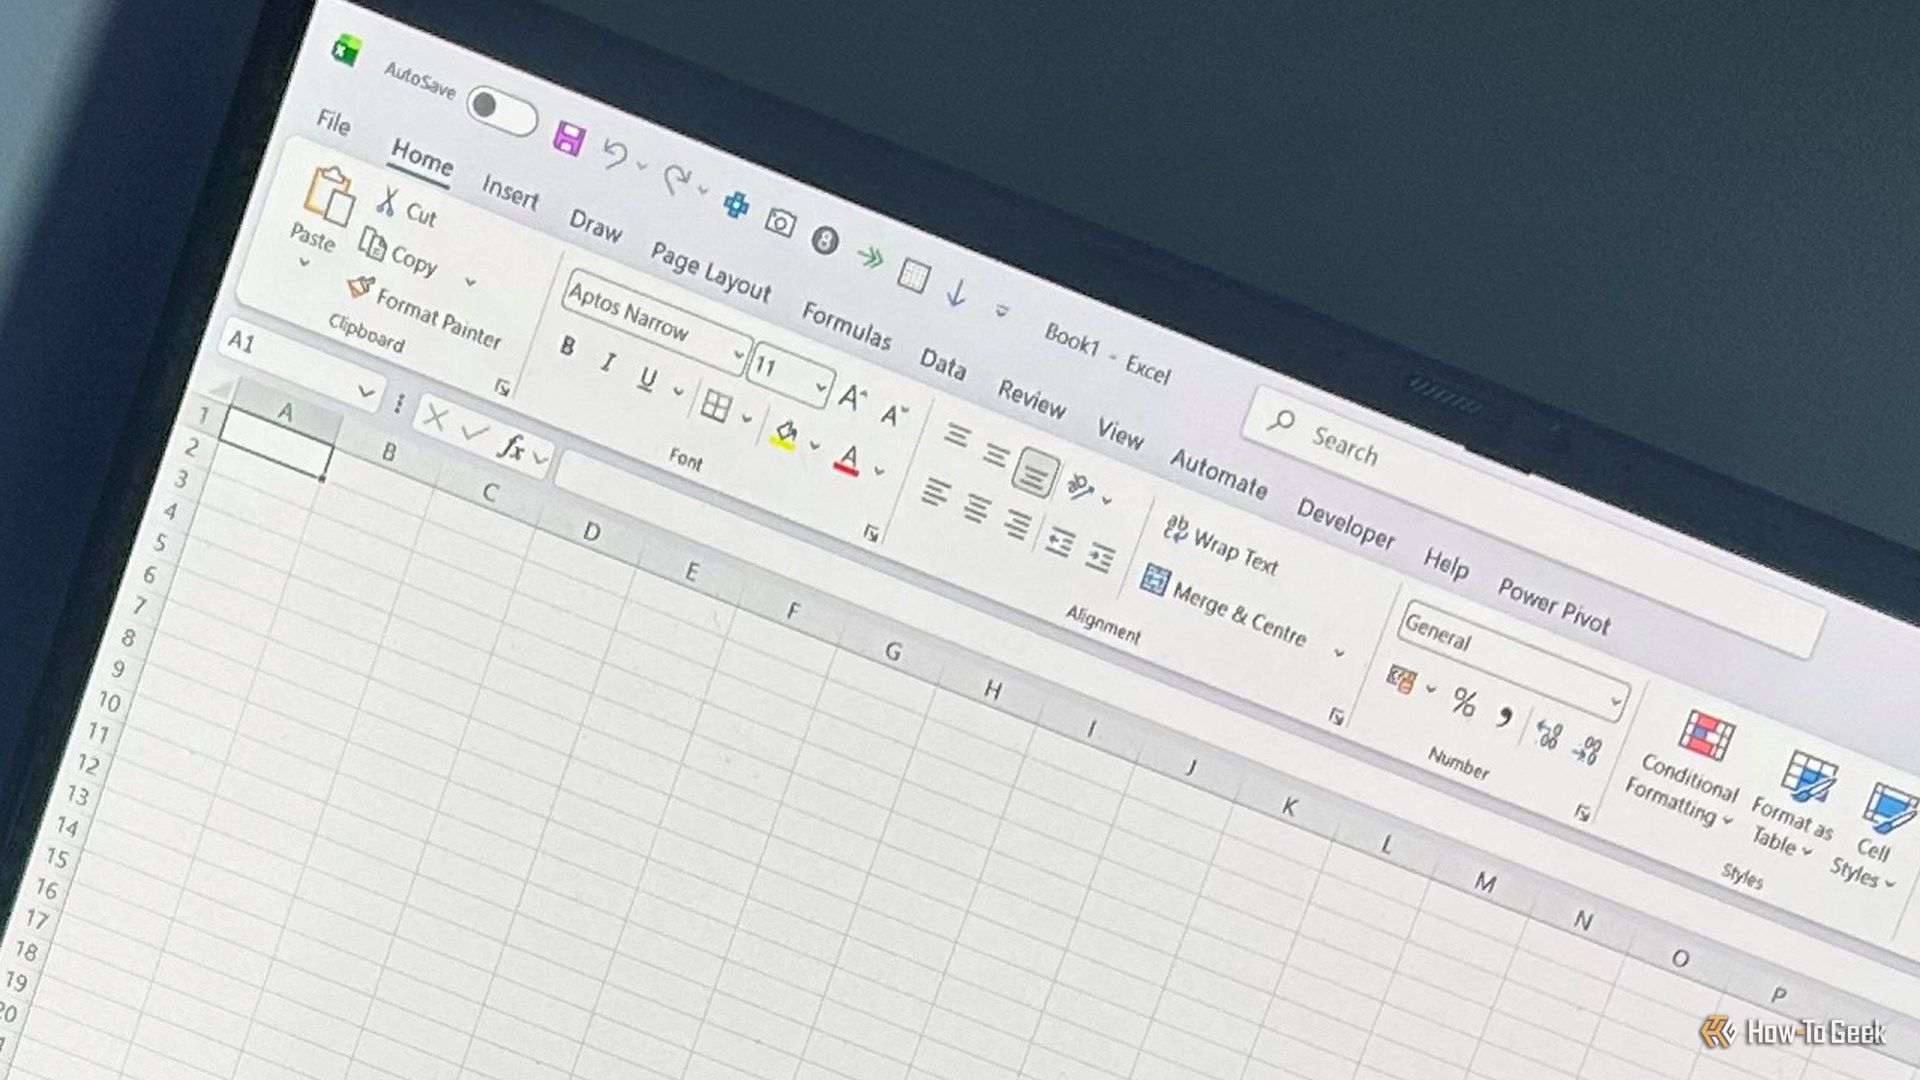
Task: Open the Developer tab
Action: pyautogui.click(x=1345, y=523)
